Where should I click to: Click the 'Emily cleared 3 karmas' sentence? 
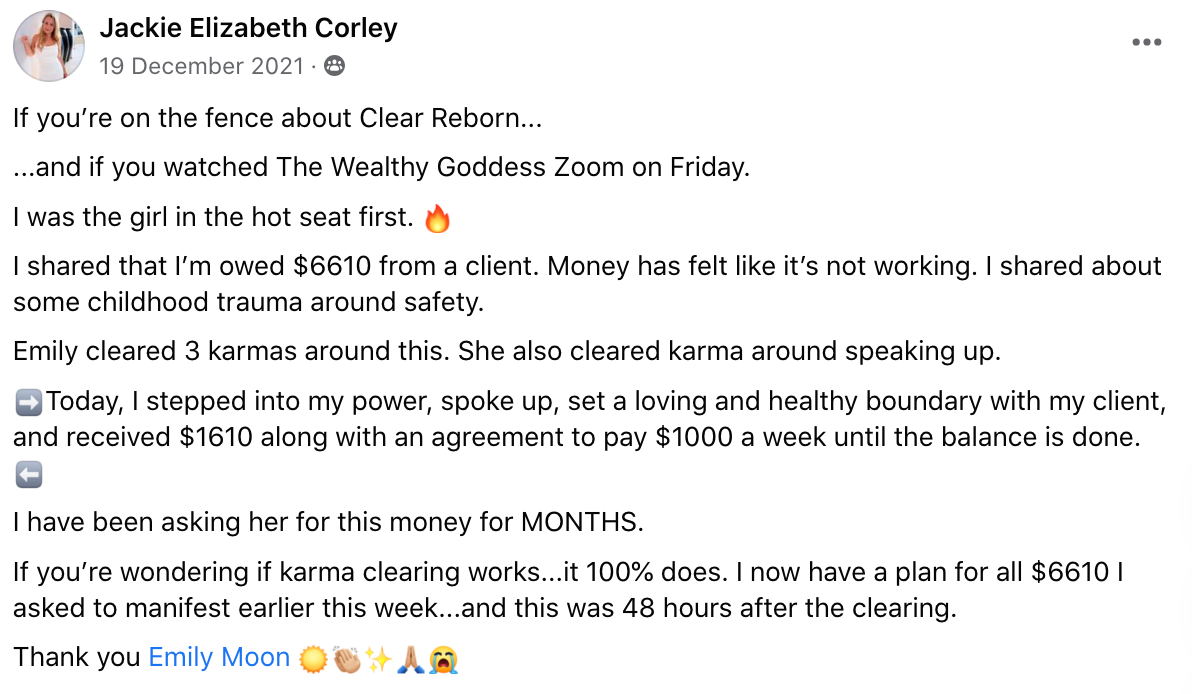507,351
